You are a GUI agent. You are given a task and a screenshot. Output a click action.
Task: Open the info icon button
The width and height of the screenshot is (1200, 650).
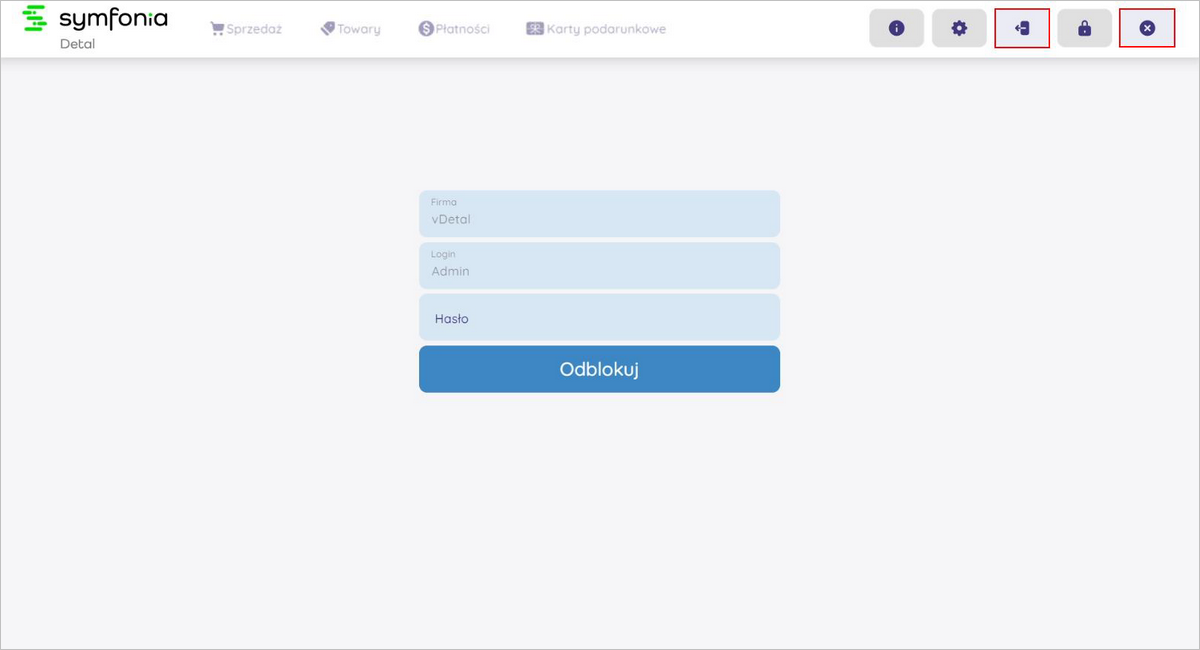tap(896, 28)
